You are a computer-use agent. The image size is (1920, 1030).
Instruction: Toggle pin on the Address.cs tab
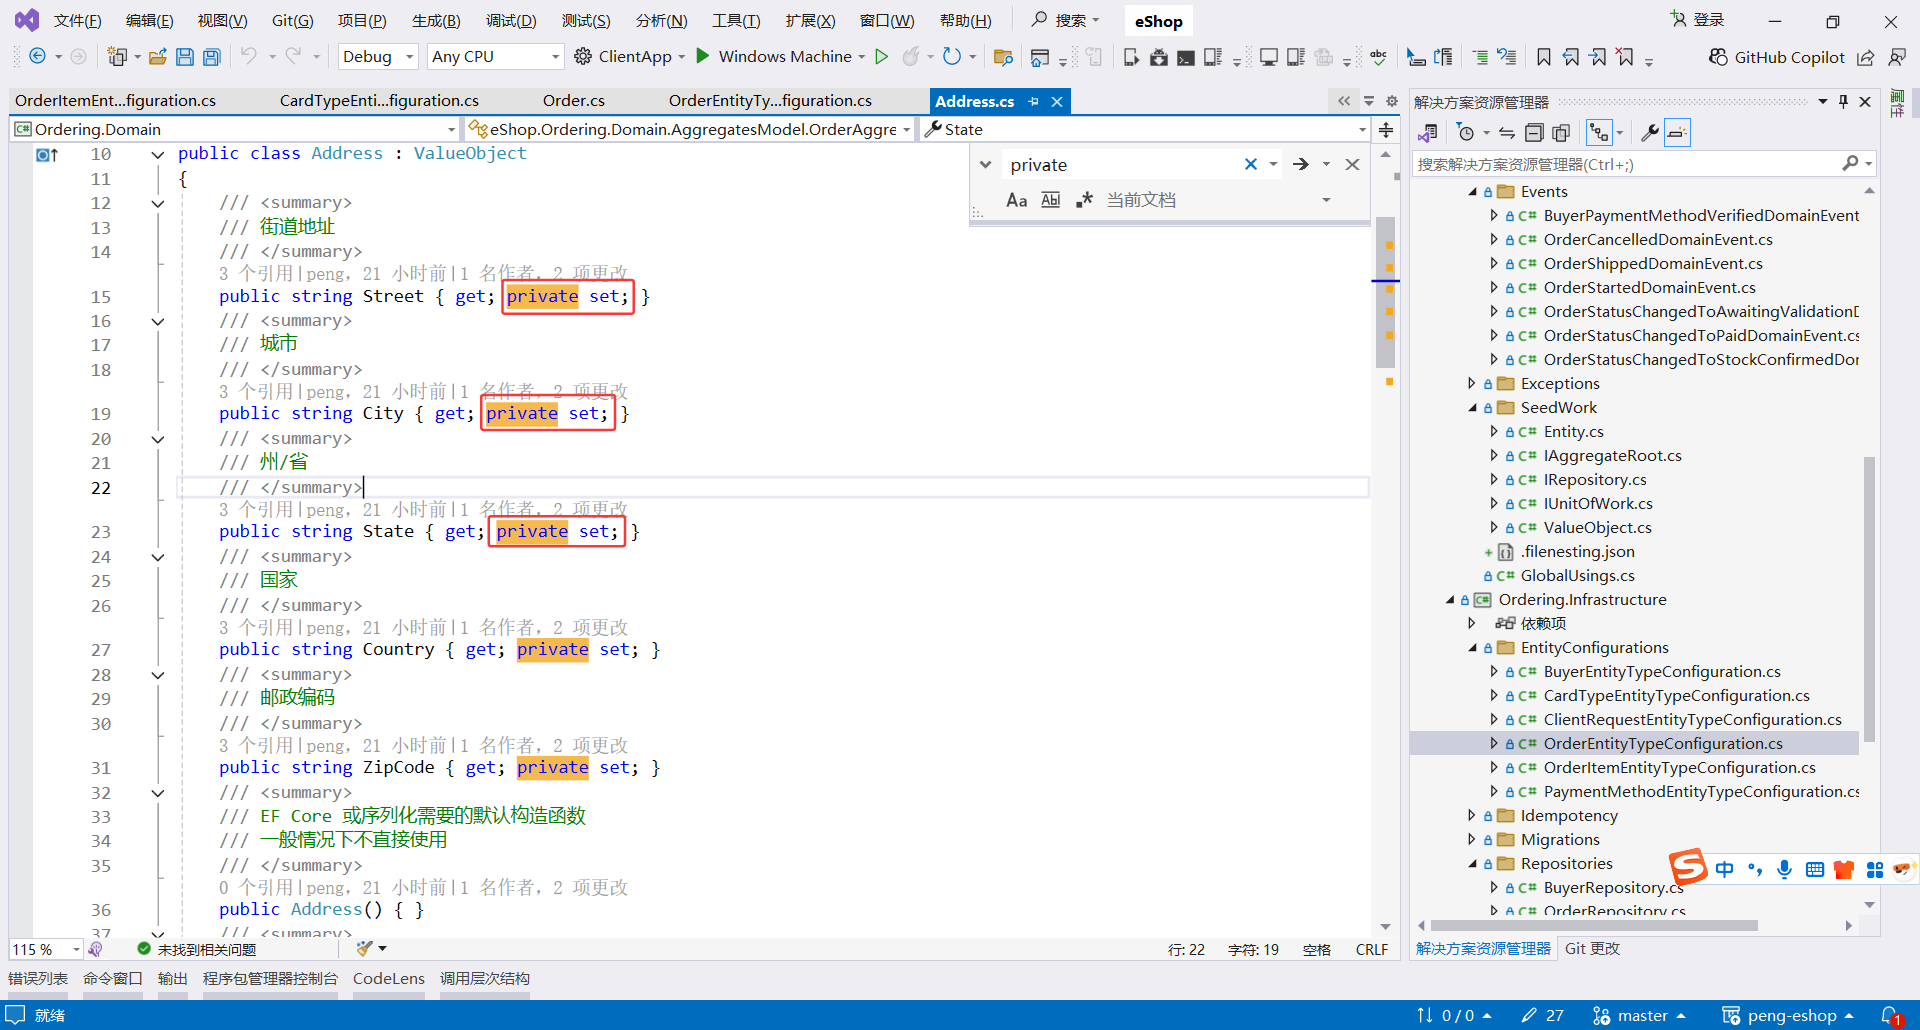coord(1034,102)
